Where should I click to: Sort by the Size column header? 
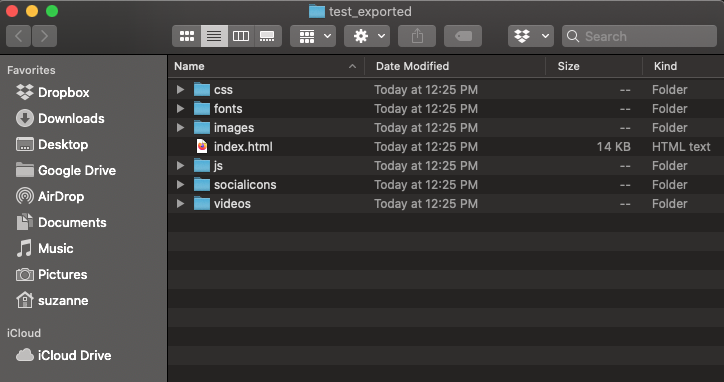(594, 66)
